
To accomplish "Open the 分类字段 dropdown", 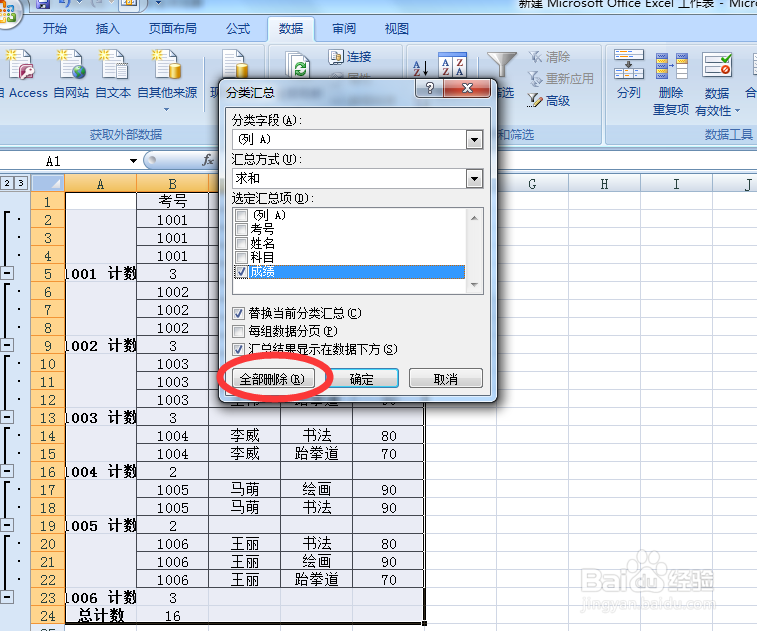I will click(x=475, y=140).
